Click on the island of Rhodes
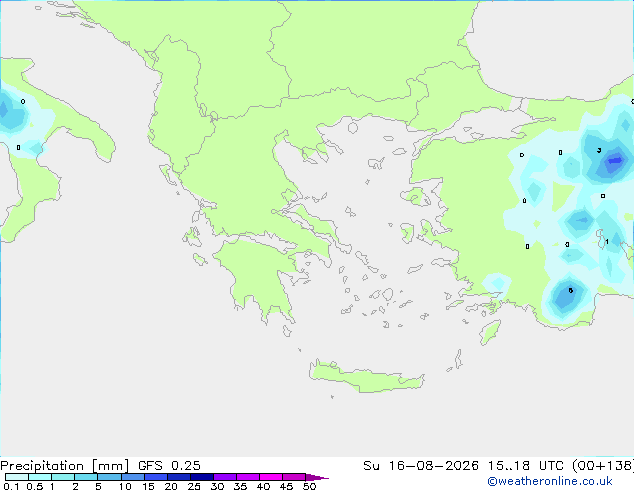The width and height of the screenshot is (634, 490). (x=490, y=332)
